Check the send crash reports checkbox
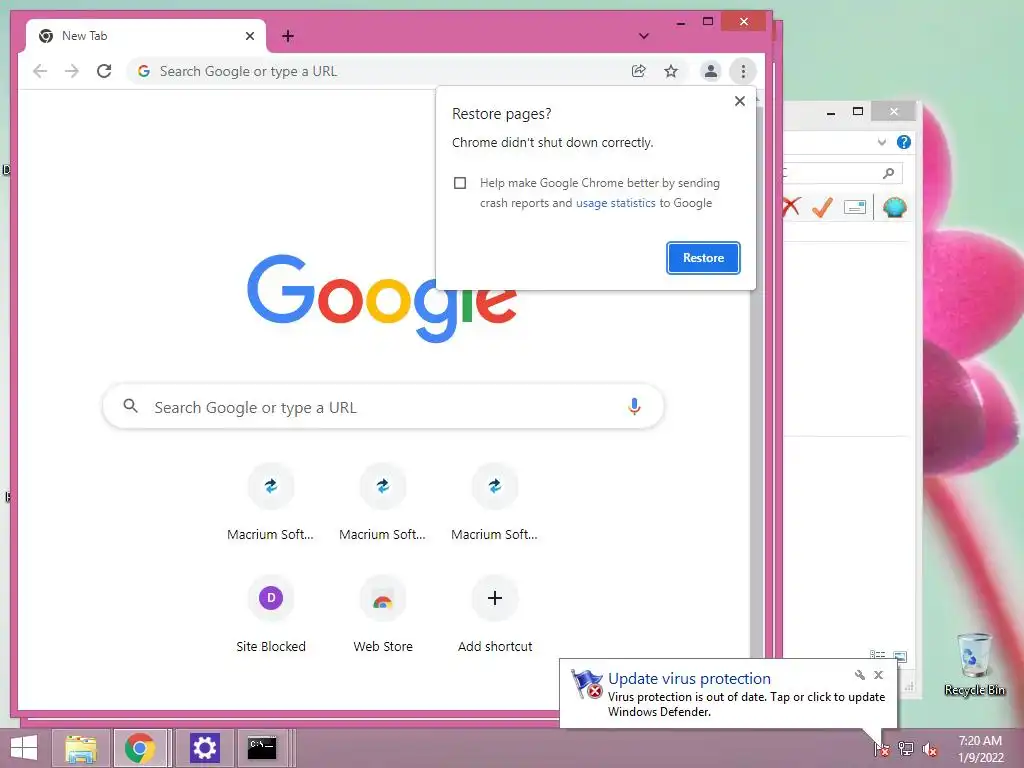Screen dimensions: 1024x768 [460, 183]
